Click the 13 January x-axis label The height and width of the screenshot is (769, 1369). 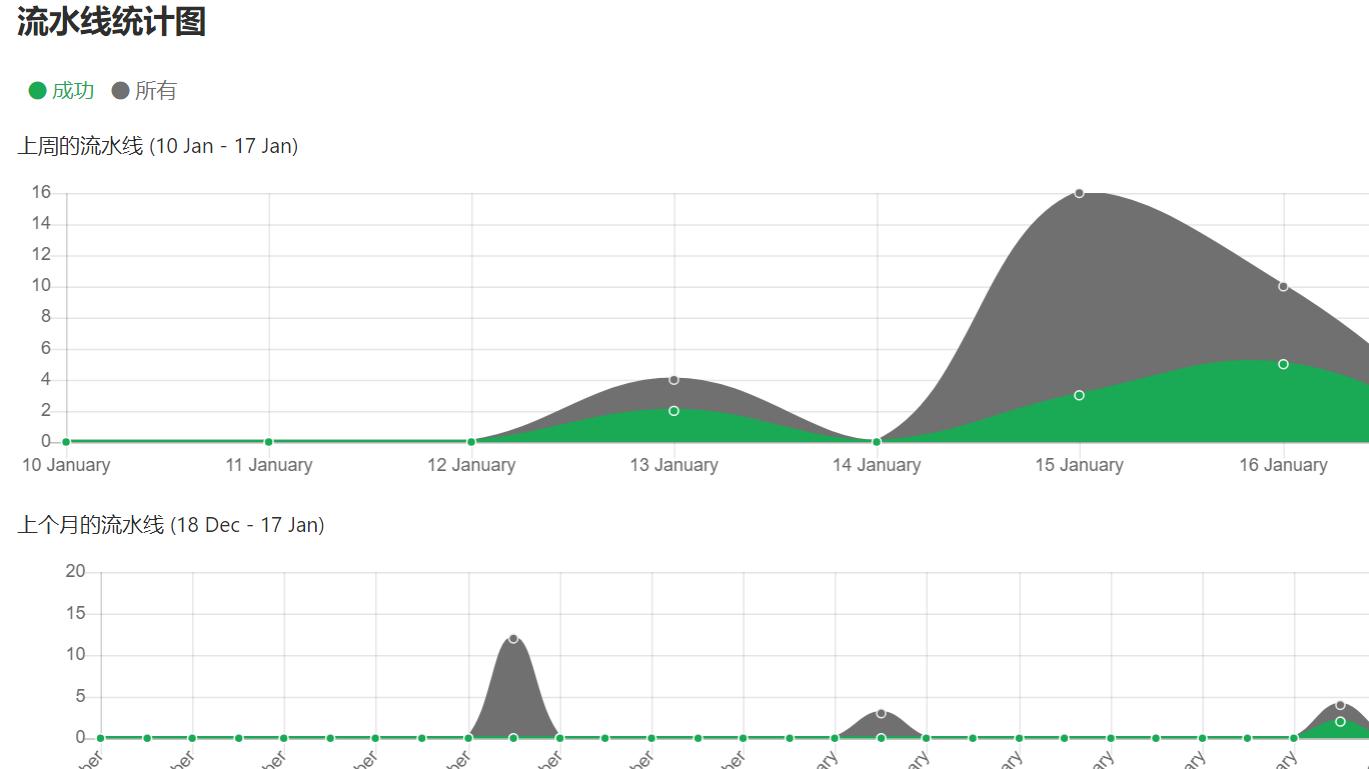point(674,465)
